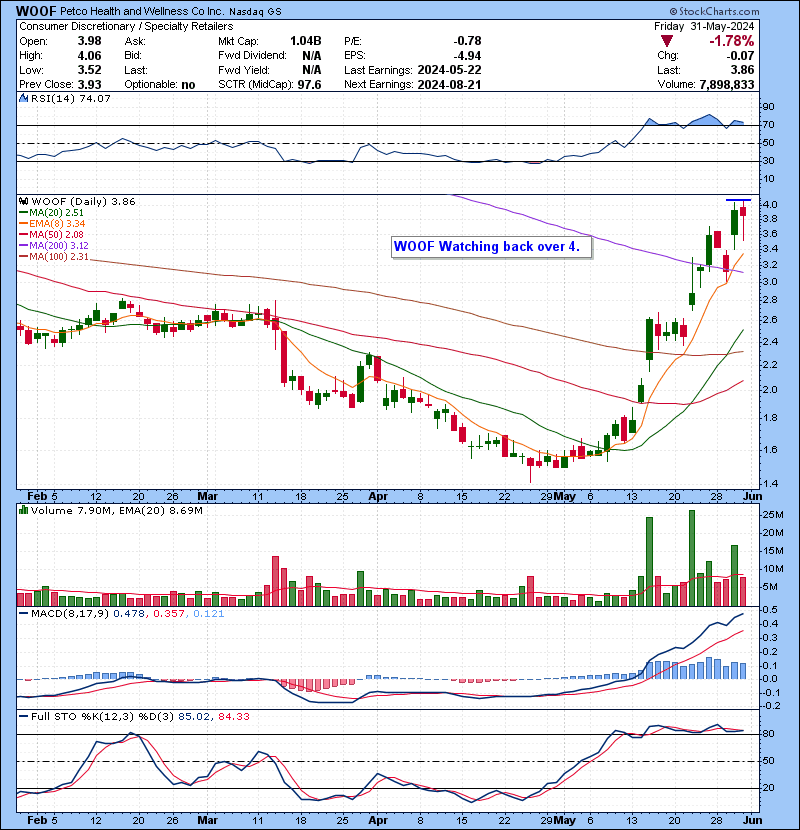
Task: Click the Consumer Discretionary / Specialty Retailers text
Action: click(x=126, y=26)
